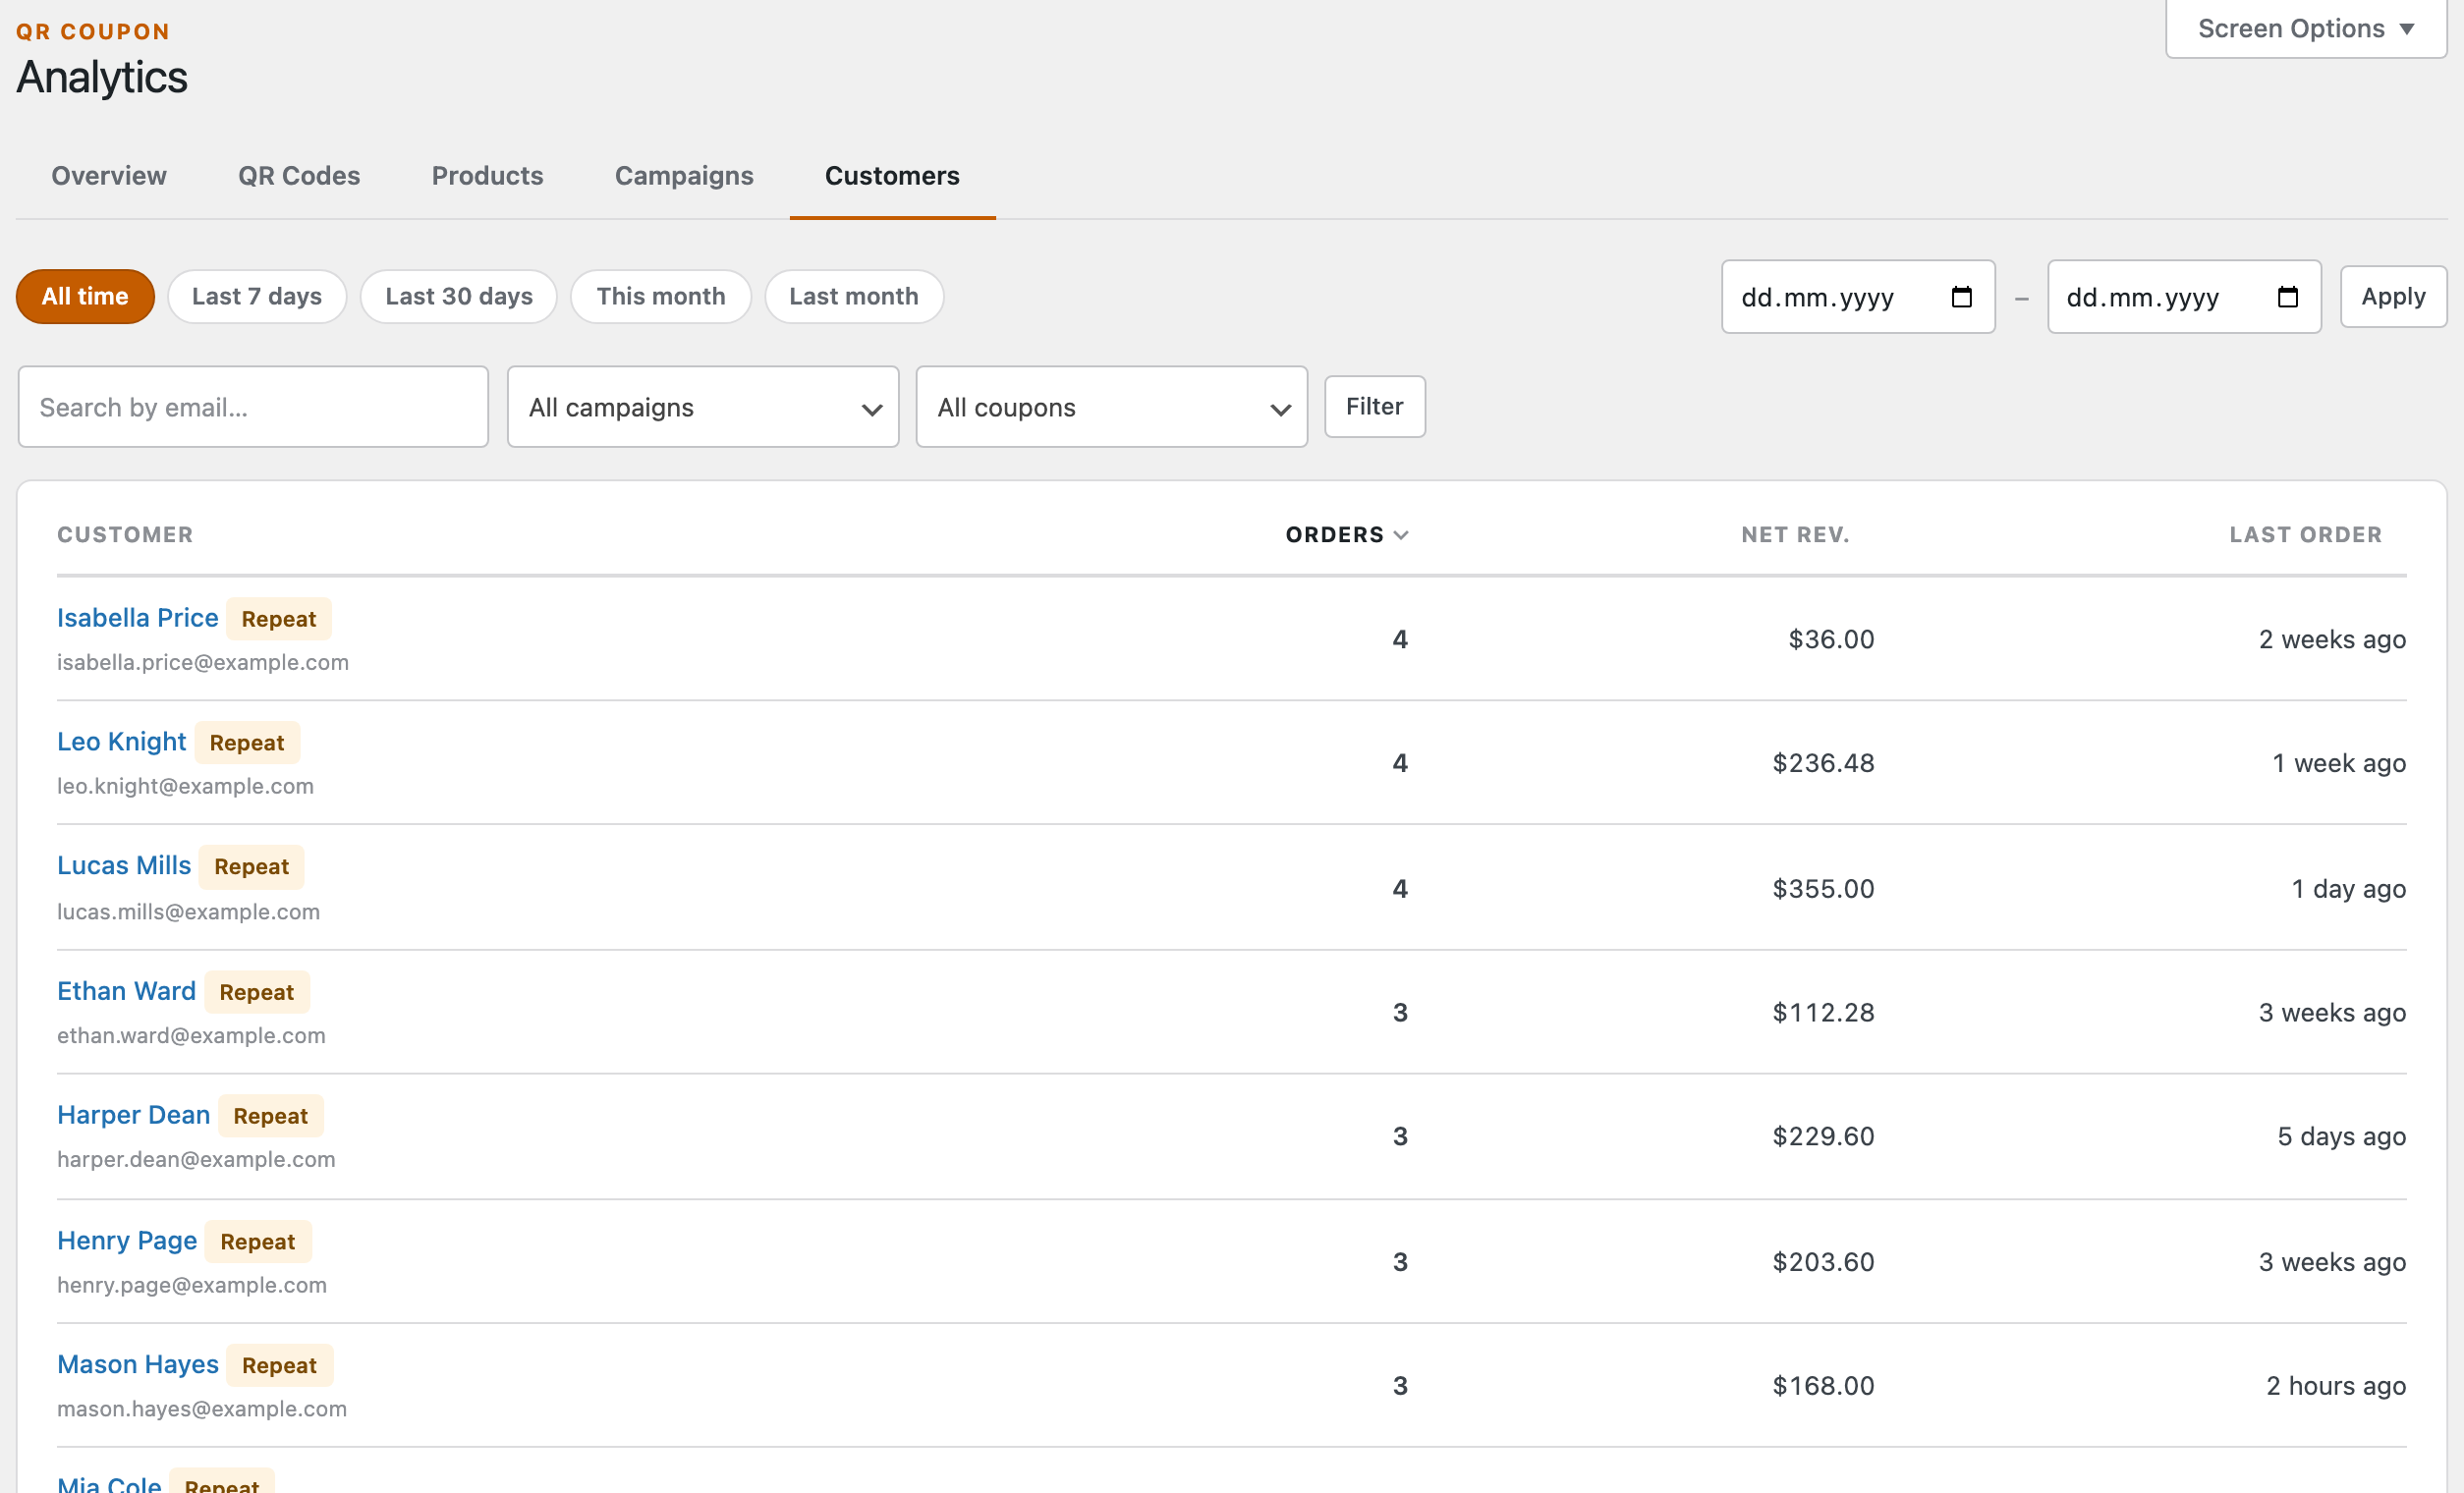Select the Last month range
Viewport: 2464px width, 1493px height.
click(854, 297)
